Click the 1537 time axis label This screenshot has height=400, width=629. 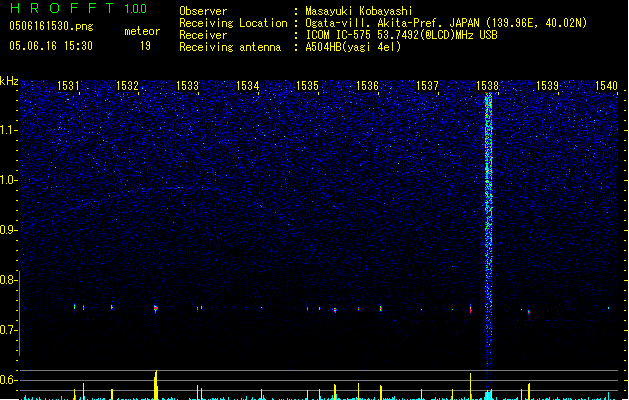pos(428,85)
